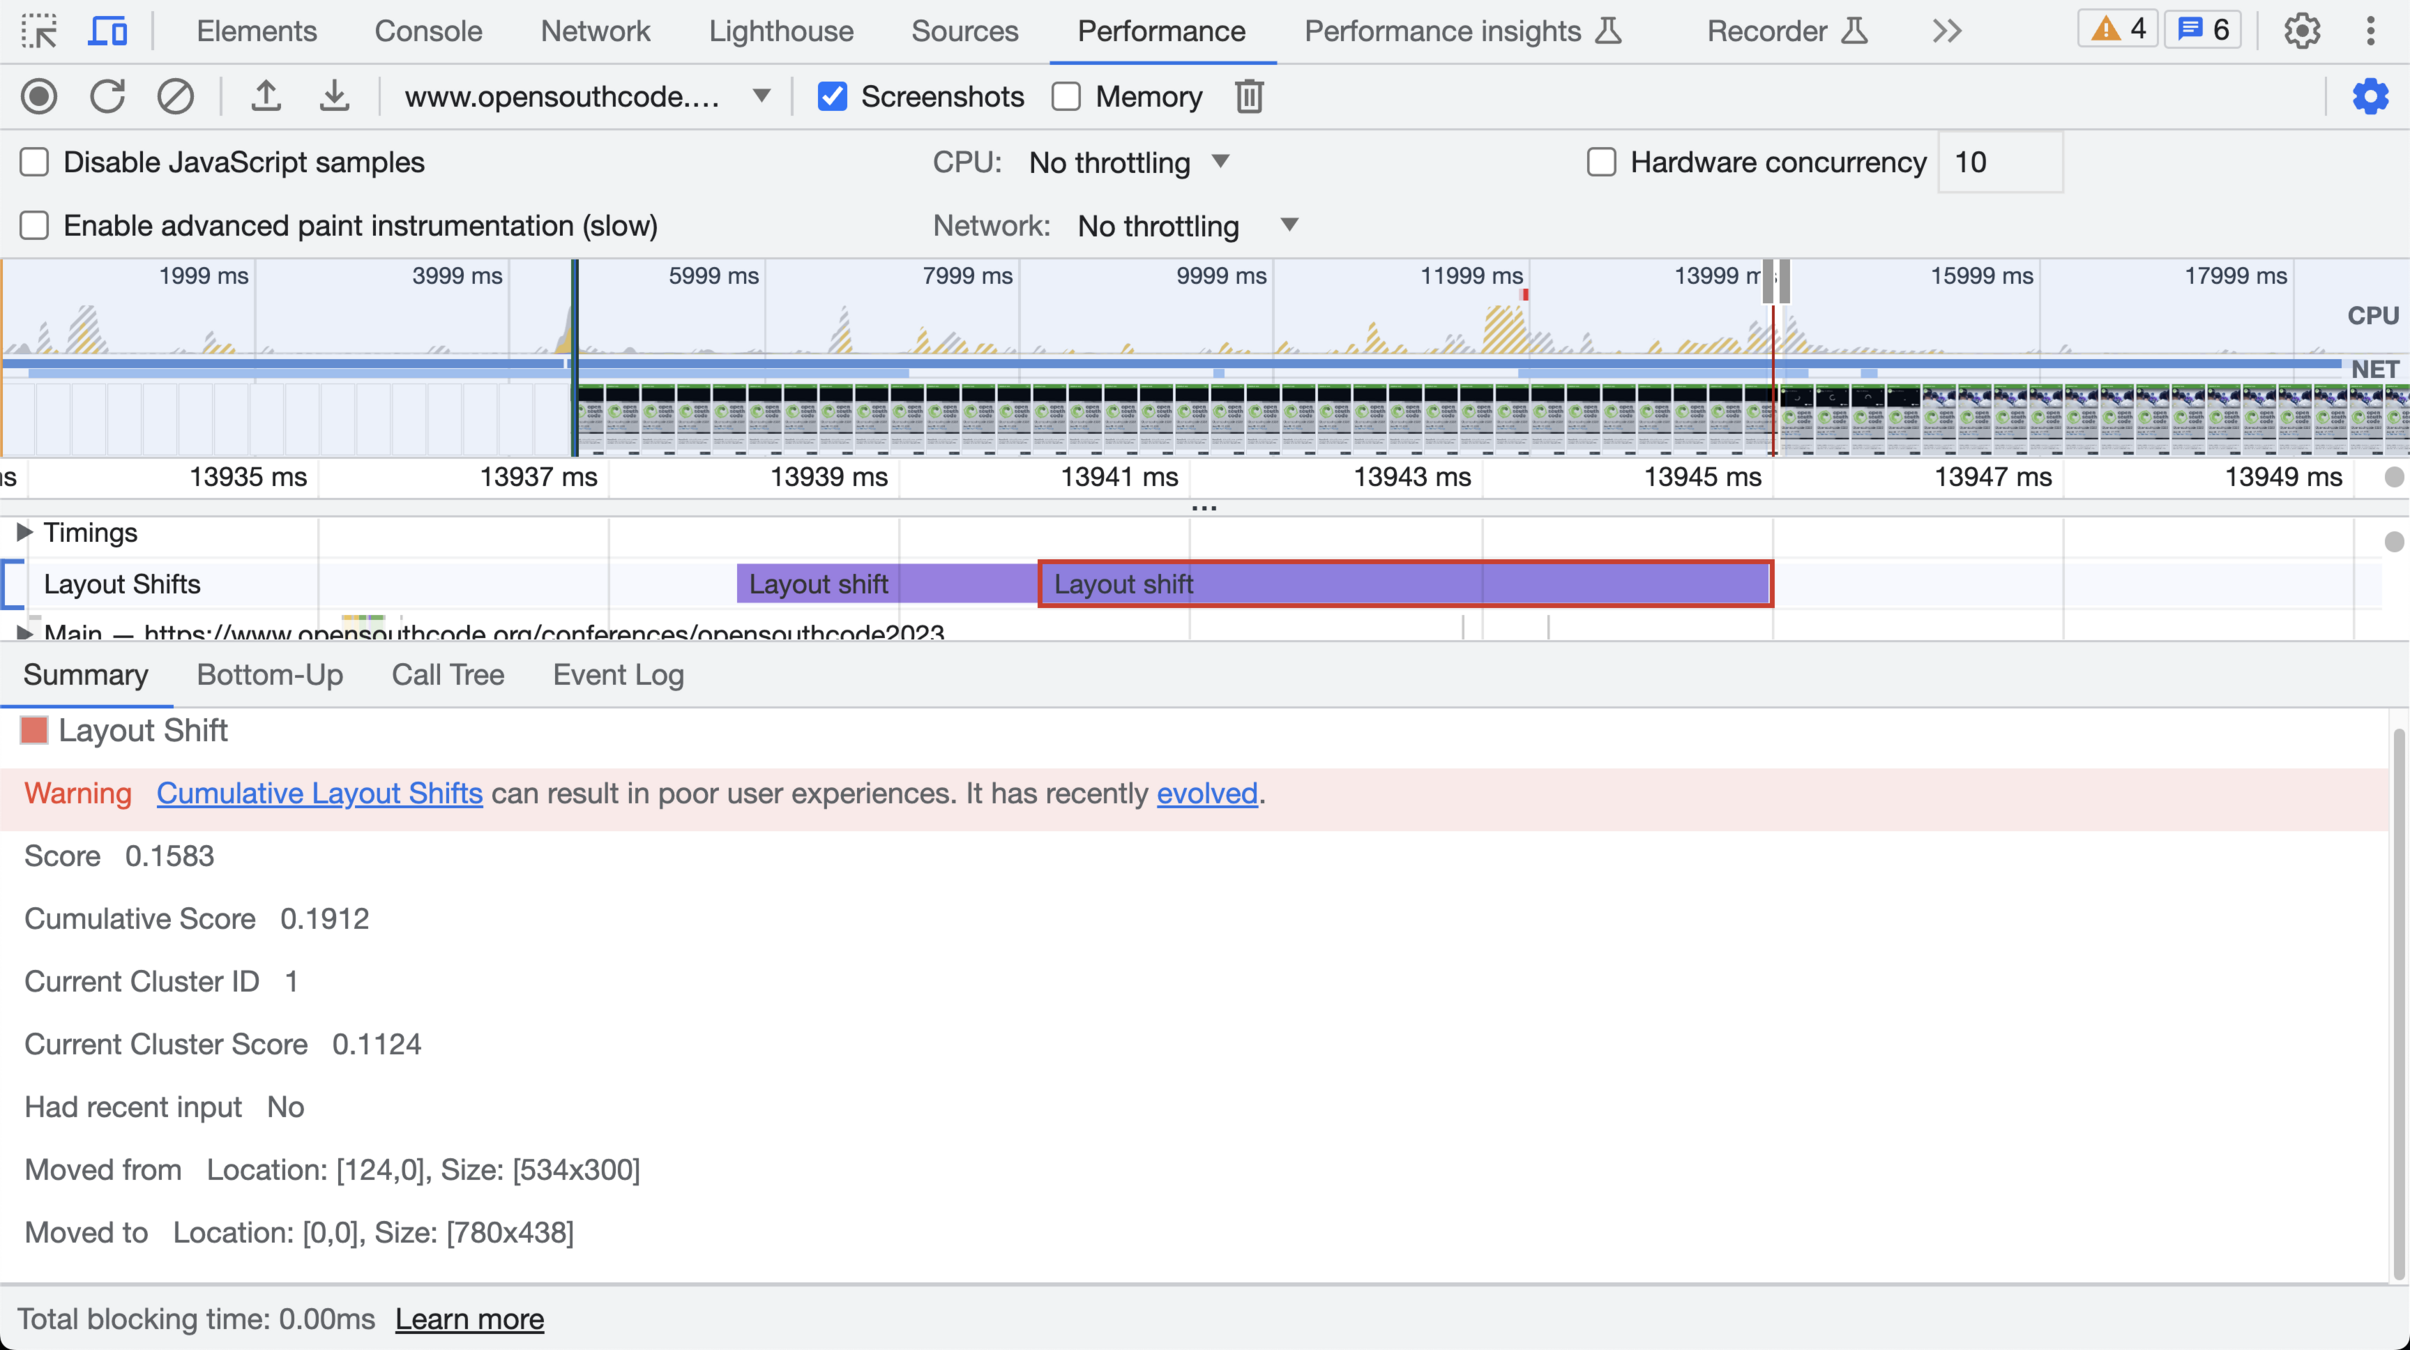
Task: Click the inspect element picker icon
Action: click(x=39, y=31)
